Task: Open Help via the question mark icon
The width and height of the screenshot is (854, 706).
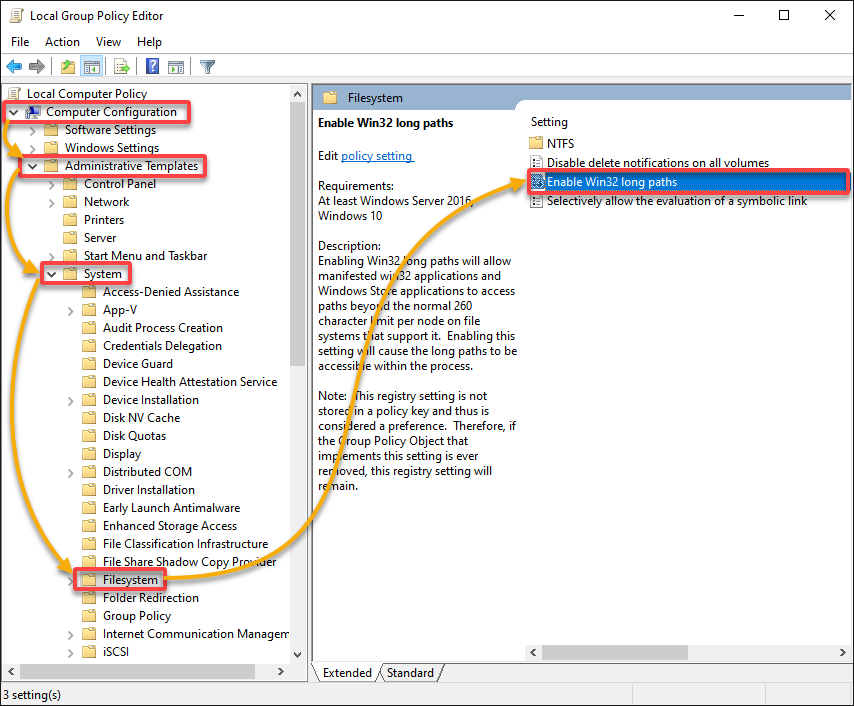Action: click(x=152, y=66)
